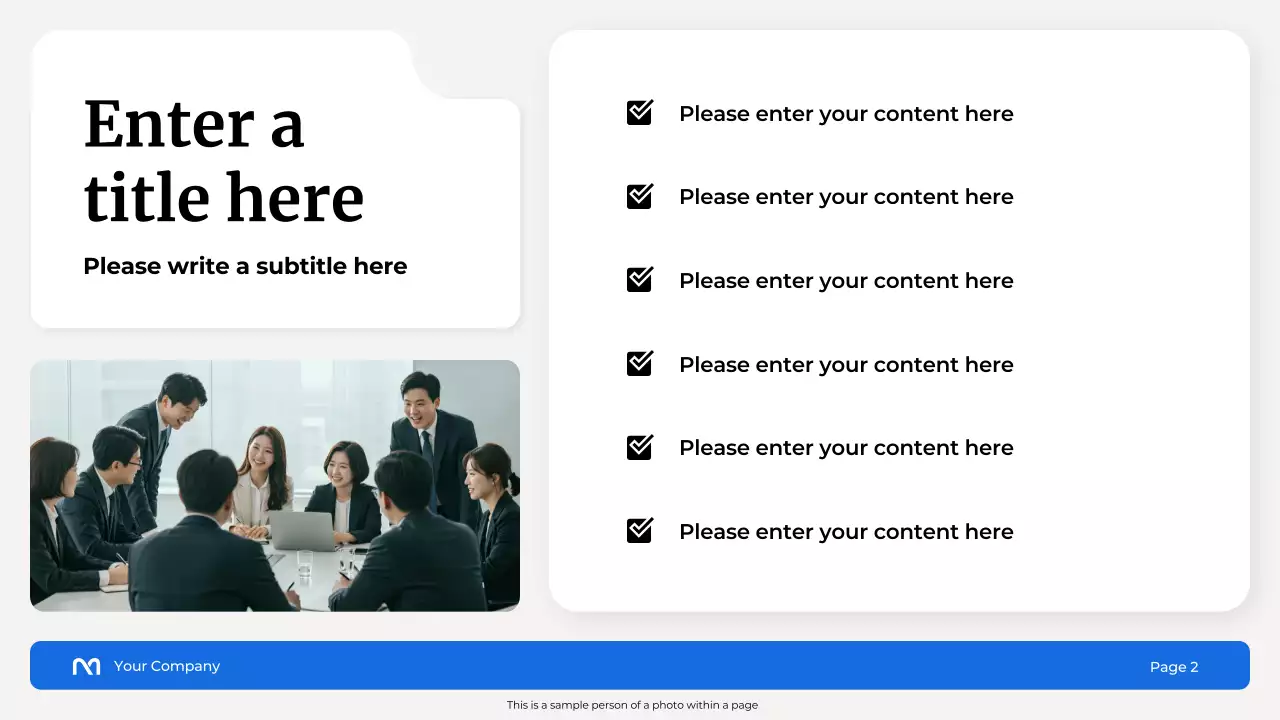
Task: Click the blue footer bar
Action: pyautogui.click(x=640, y=665)
